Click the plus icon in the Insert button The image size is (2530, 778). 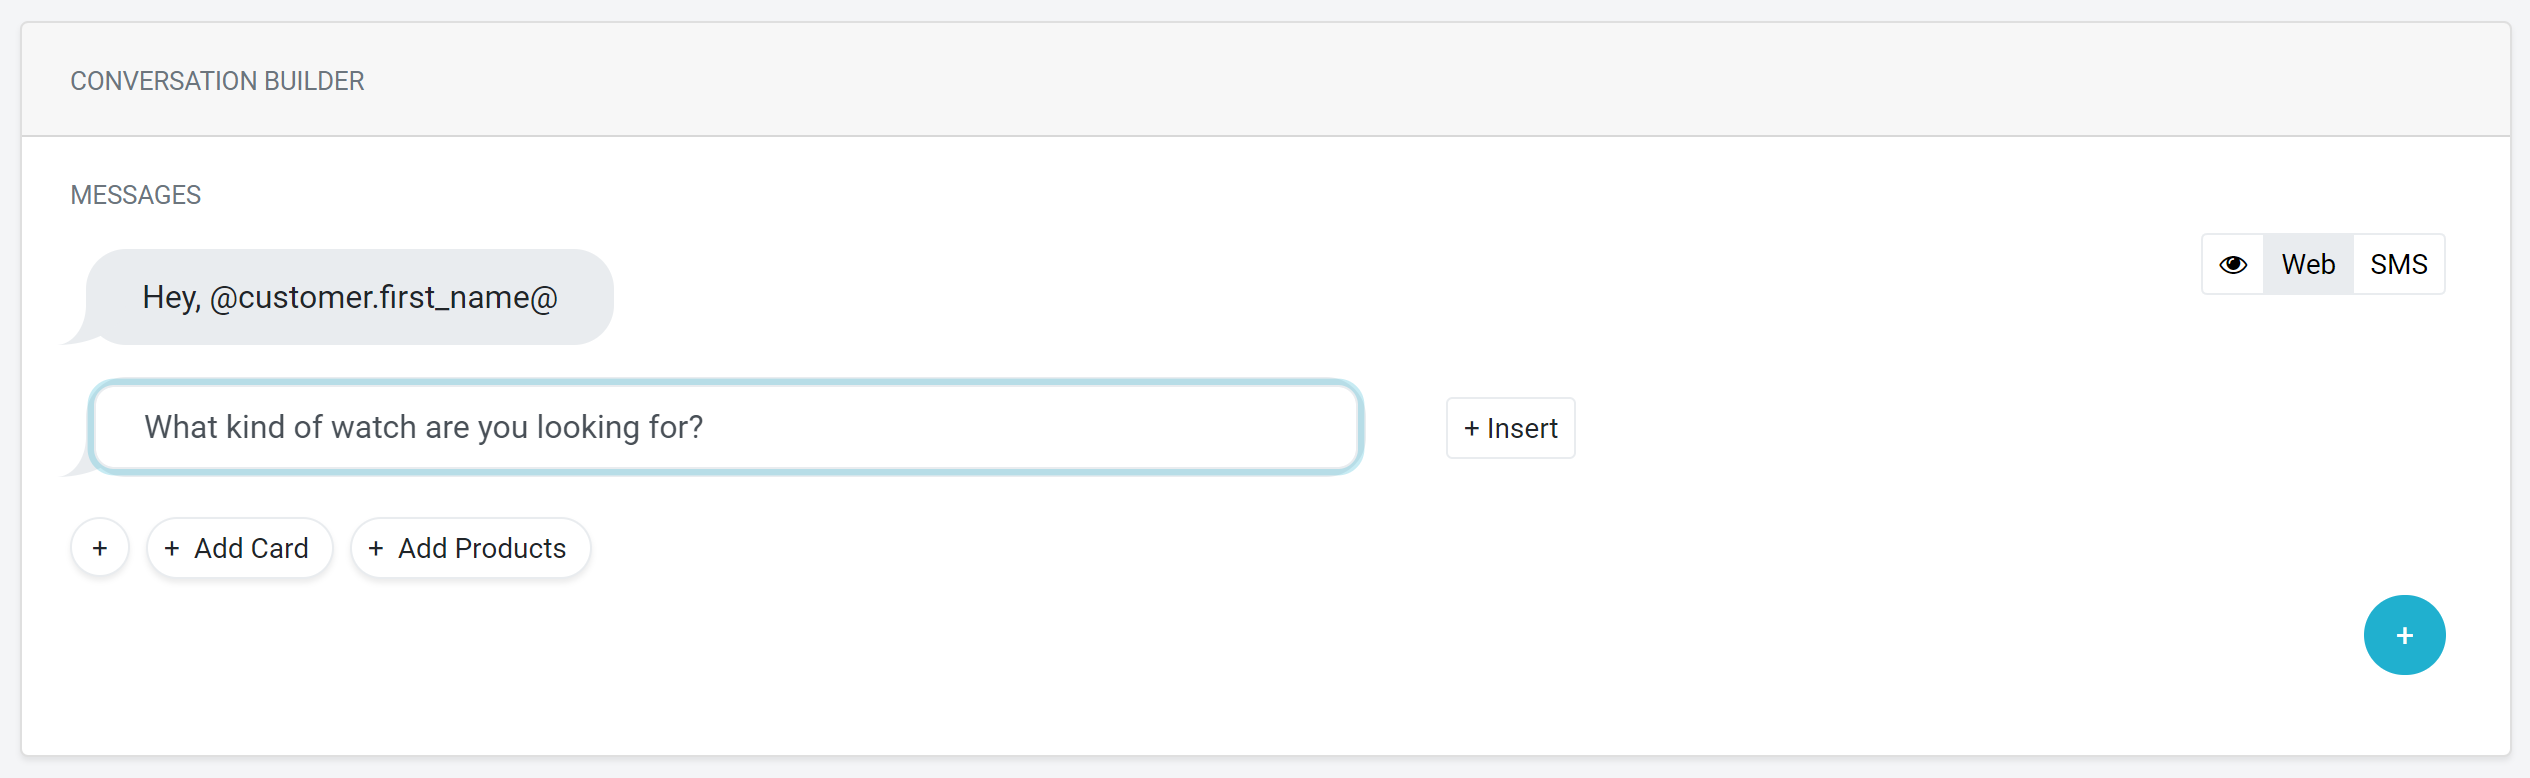click(1472, 429)
